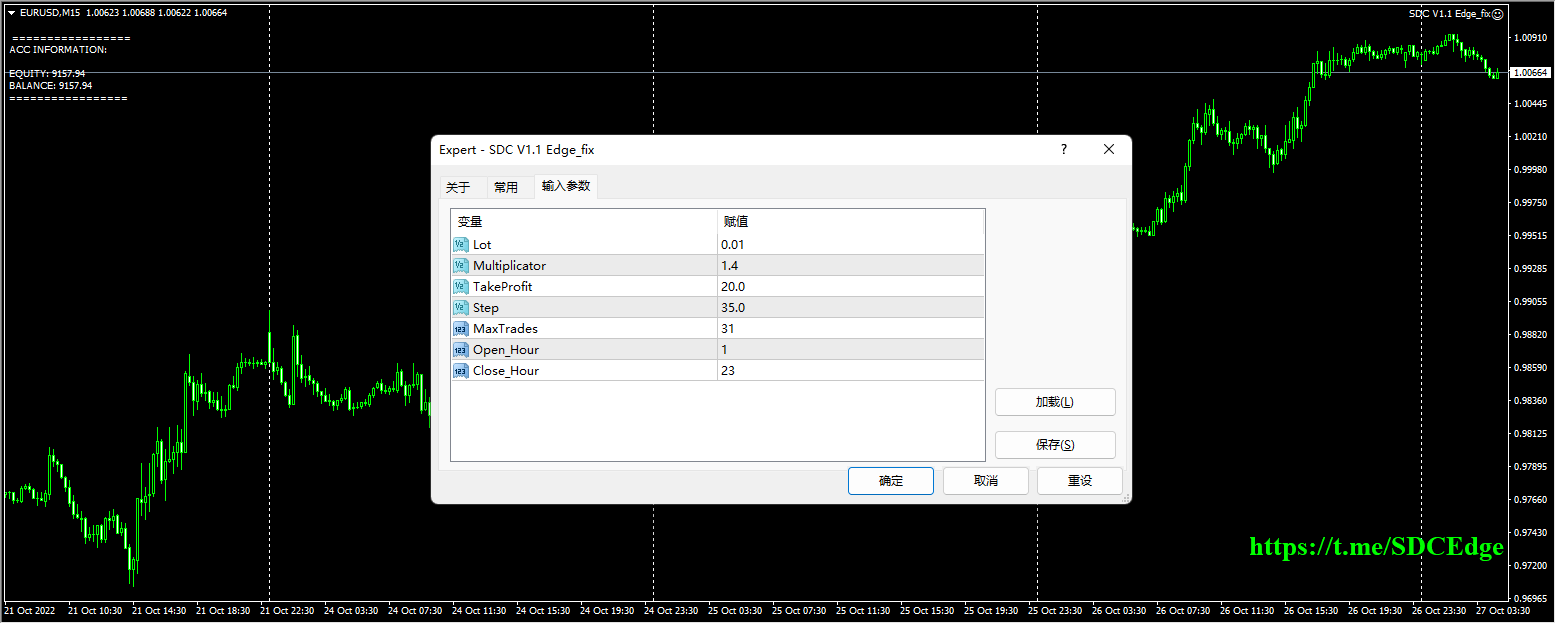Click the integer 123 icon beside MaxTrades
This screenshot has width=1556, height=624.
(x=460, y=328)
